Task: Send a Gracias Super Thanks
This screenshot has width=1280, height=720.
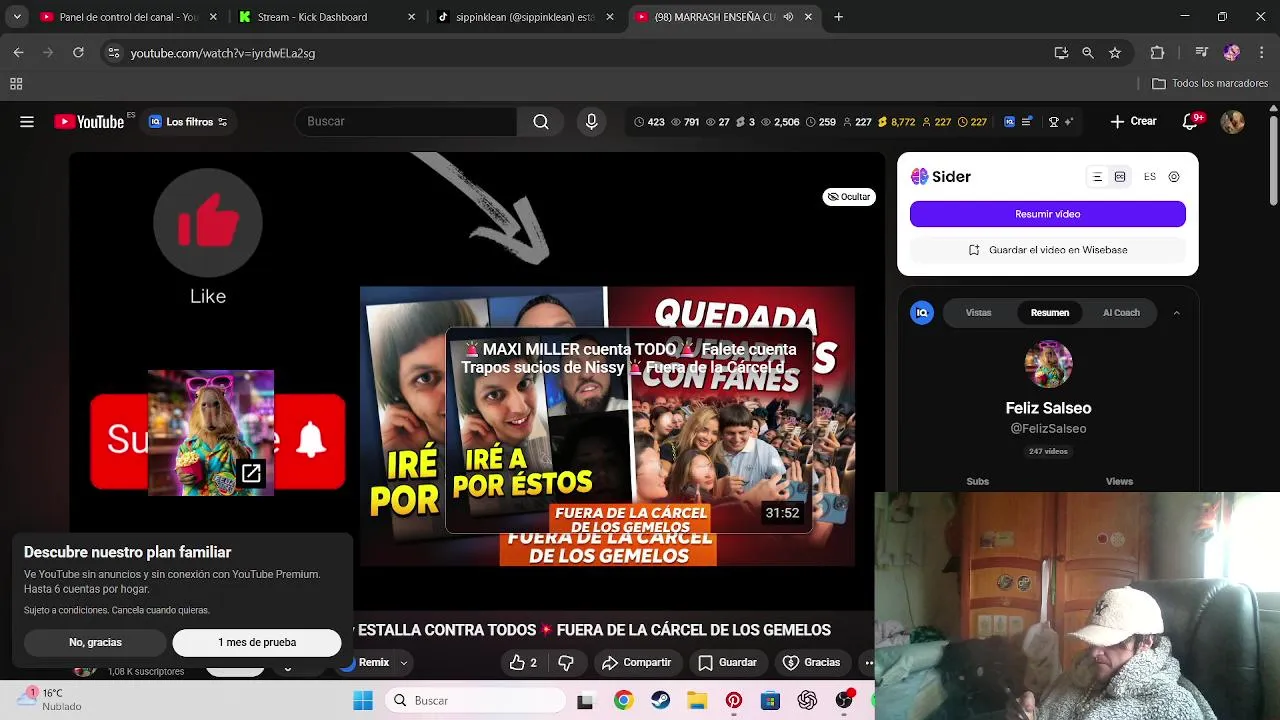Action: [x=812, y=662]
